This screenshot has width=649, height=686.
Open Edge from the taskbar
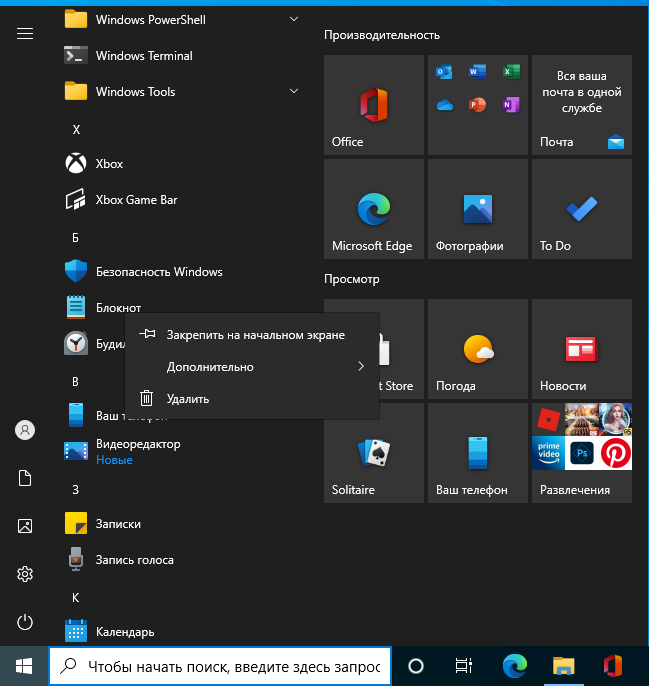(x=515, y=666)
